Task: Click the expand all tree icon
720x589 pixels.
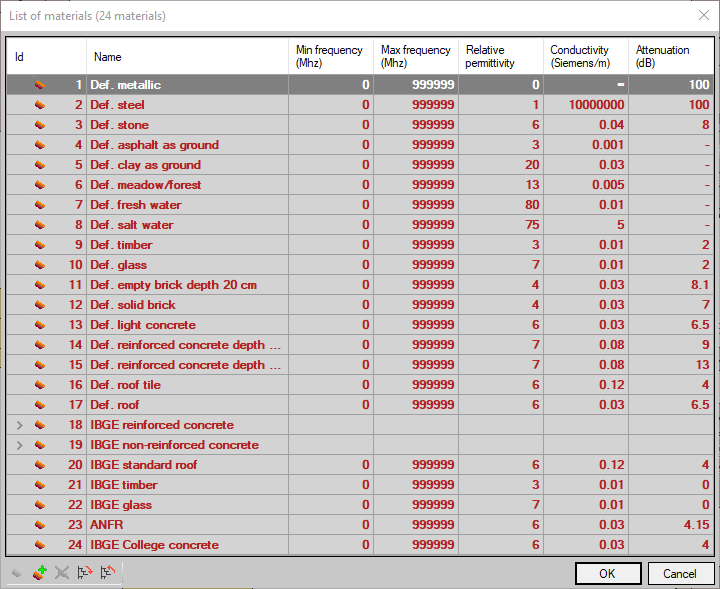Action: tap(85, 572)
